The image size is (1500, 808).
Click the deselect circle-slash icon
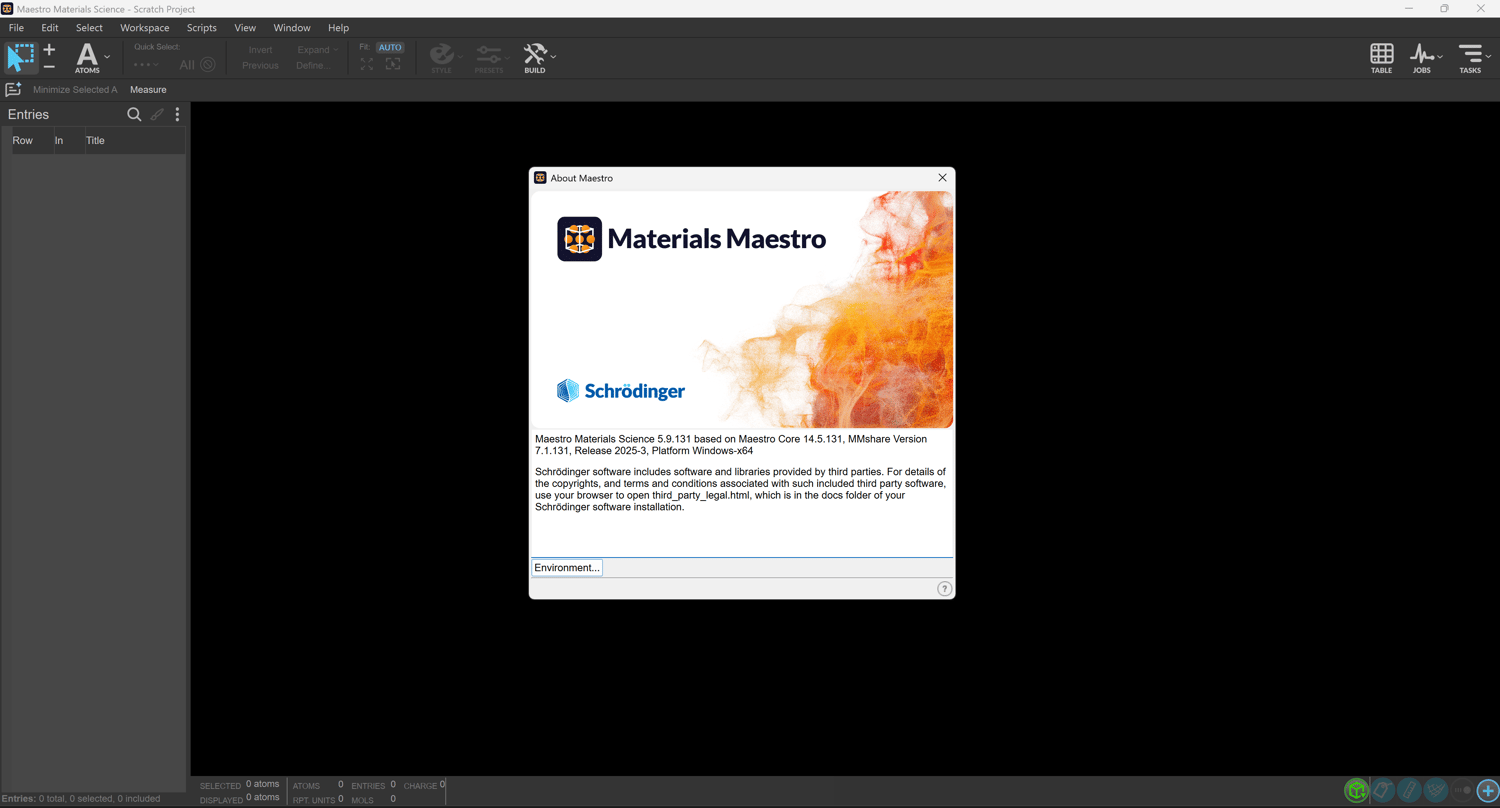click(208, 65)
